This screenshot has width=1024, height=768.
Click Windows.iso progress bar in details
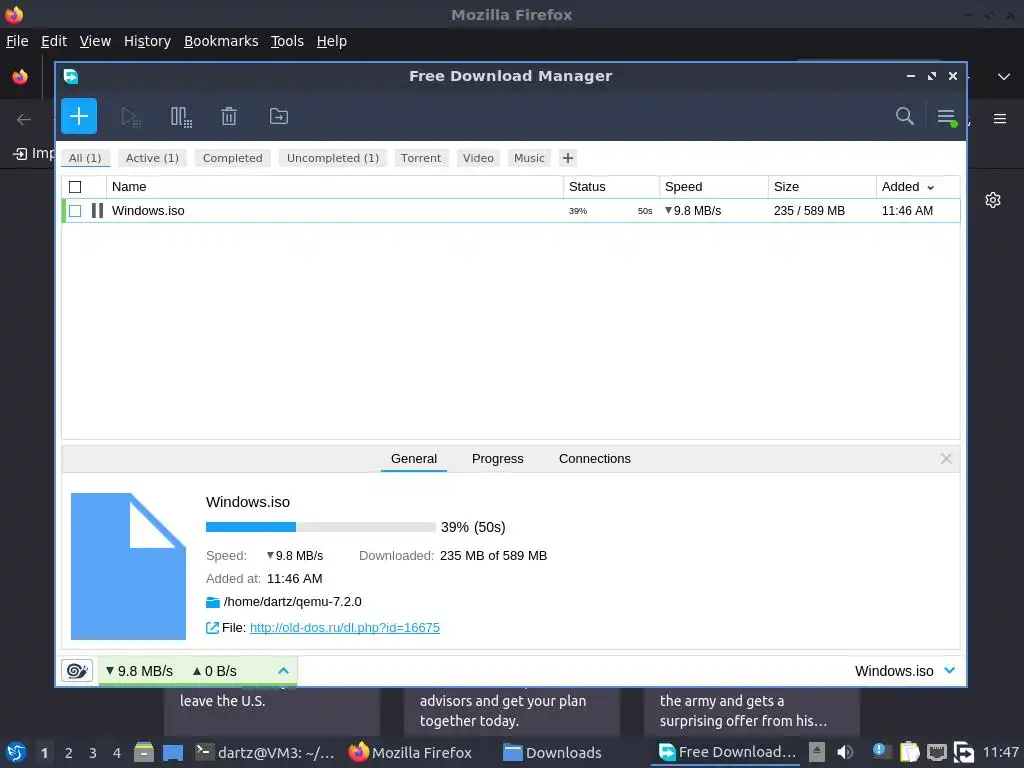(x=321, y=527)
